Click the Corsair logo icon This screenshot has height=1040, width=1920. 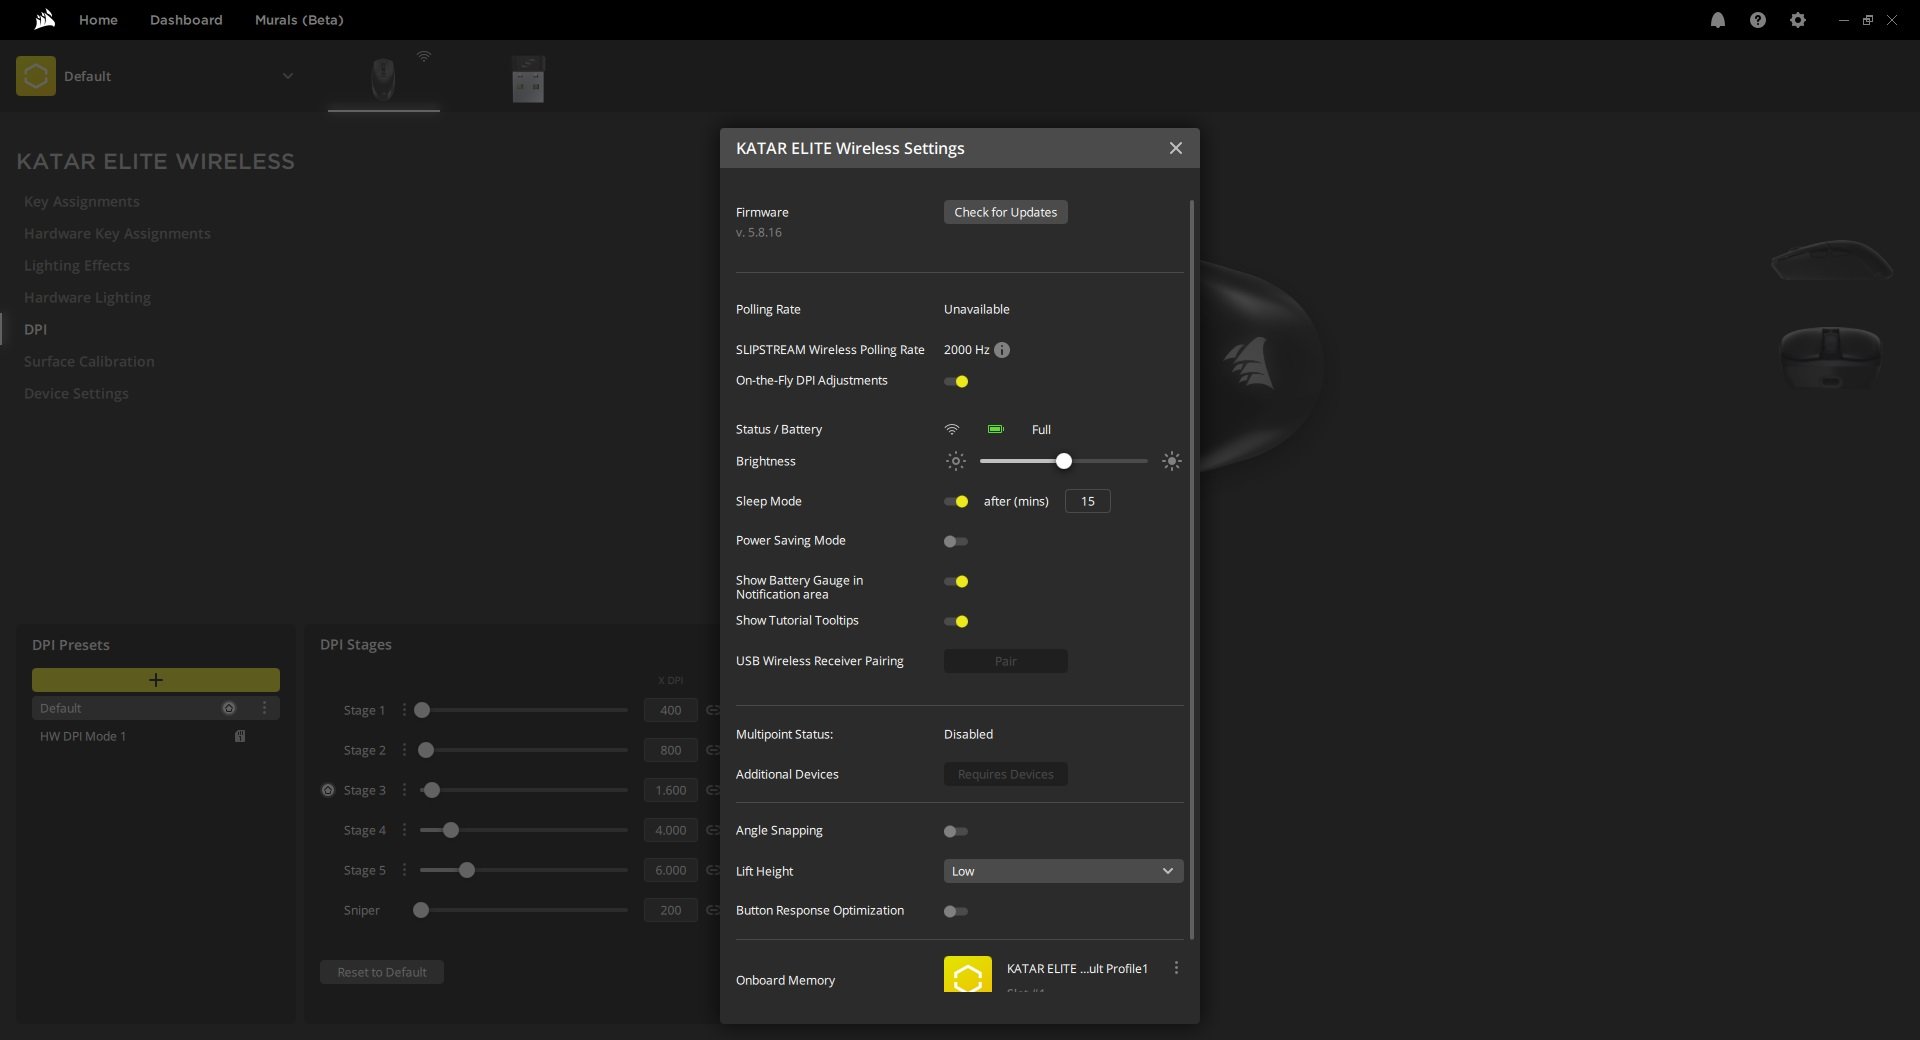pos(44,20)
